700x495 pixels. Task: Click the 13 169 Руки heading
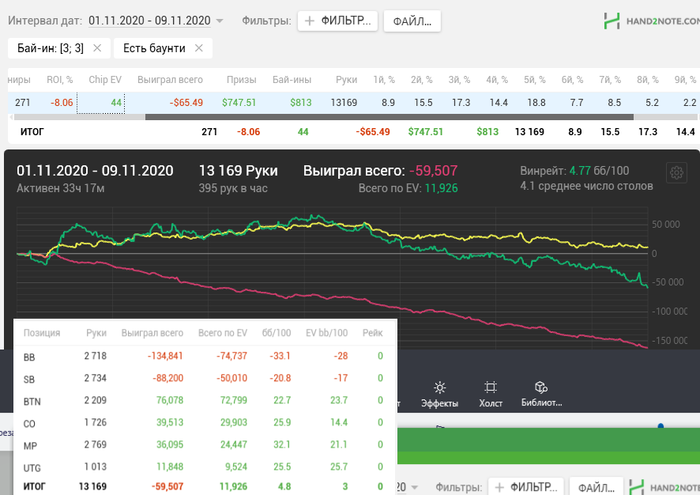point(238,171)
